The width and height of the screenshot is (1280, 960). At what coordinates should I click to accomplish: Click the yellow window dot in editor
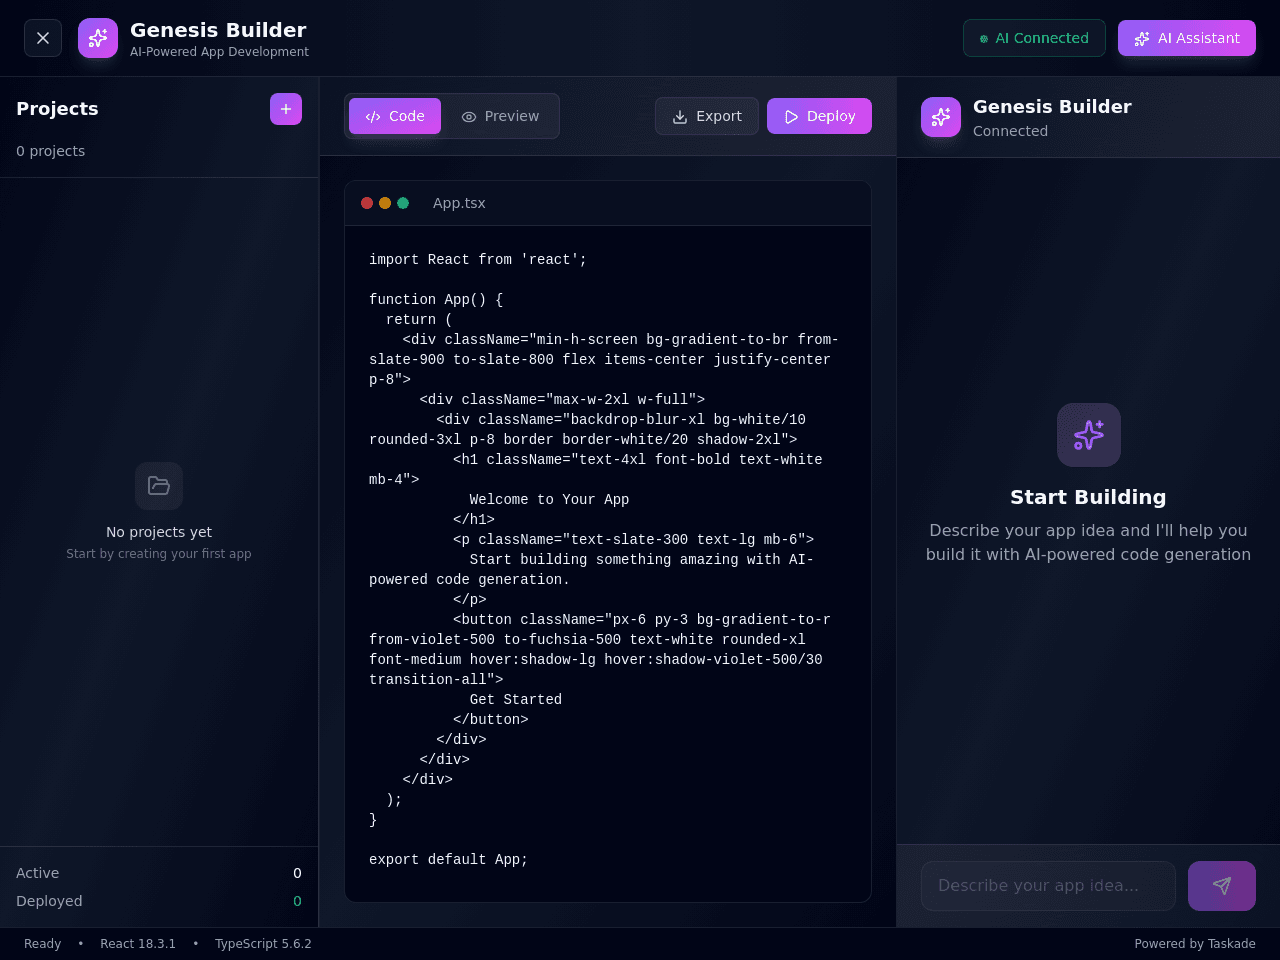[x=385, y=203]
